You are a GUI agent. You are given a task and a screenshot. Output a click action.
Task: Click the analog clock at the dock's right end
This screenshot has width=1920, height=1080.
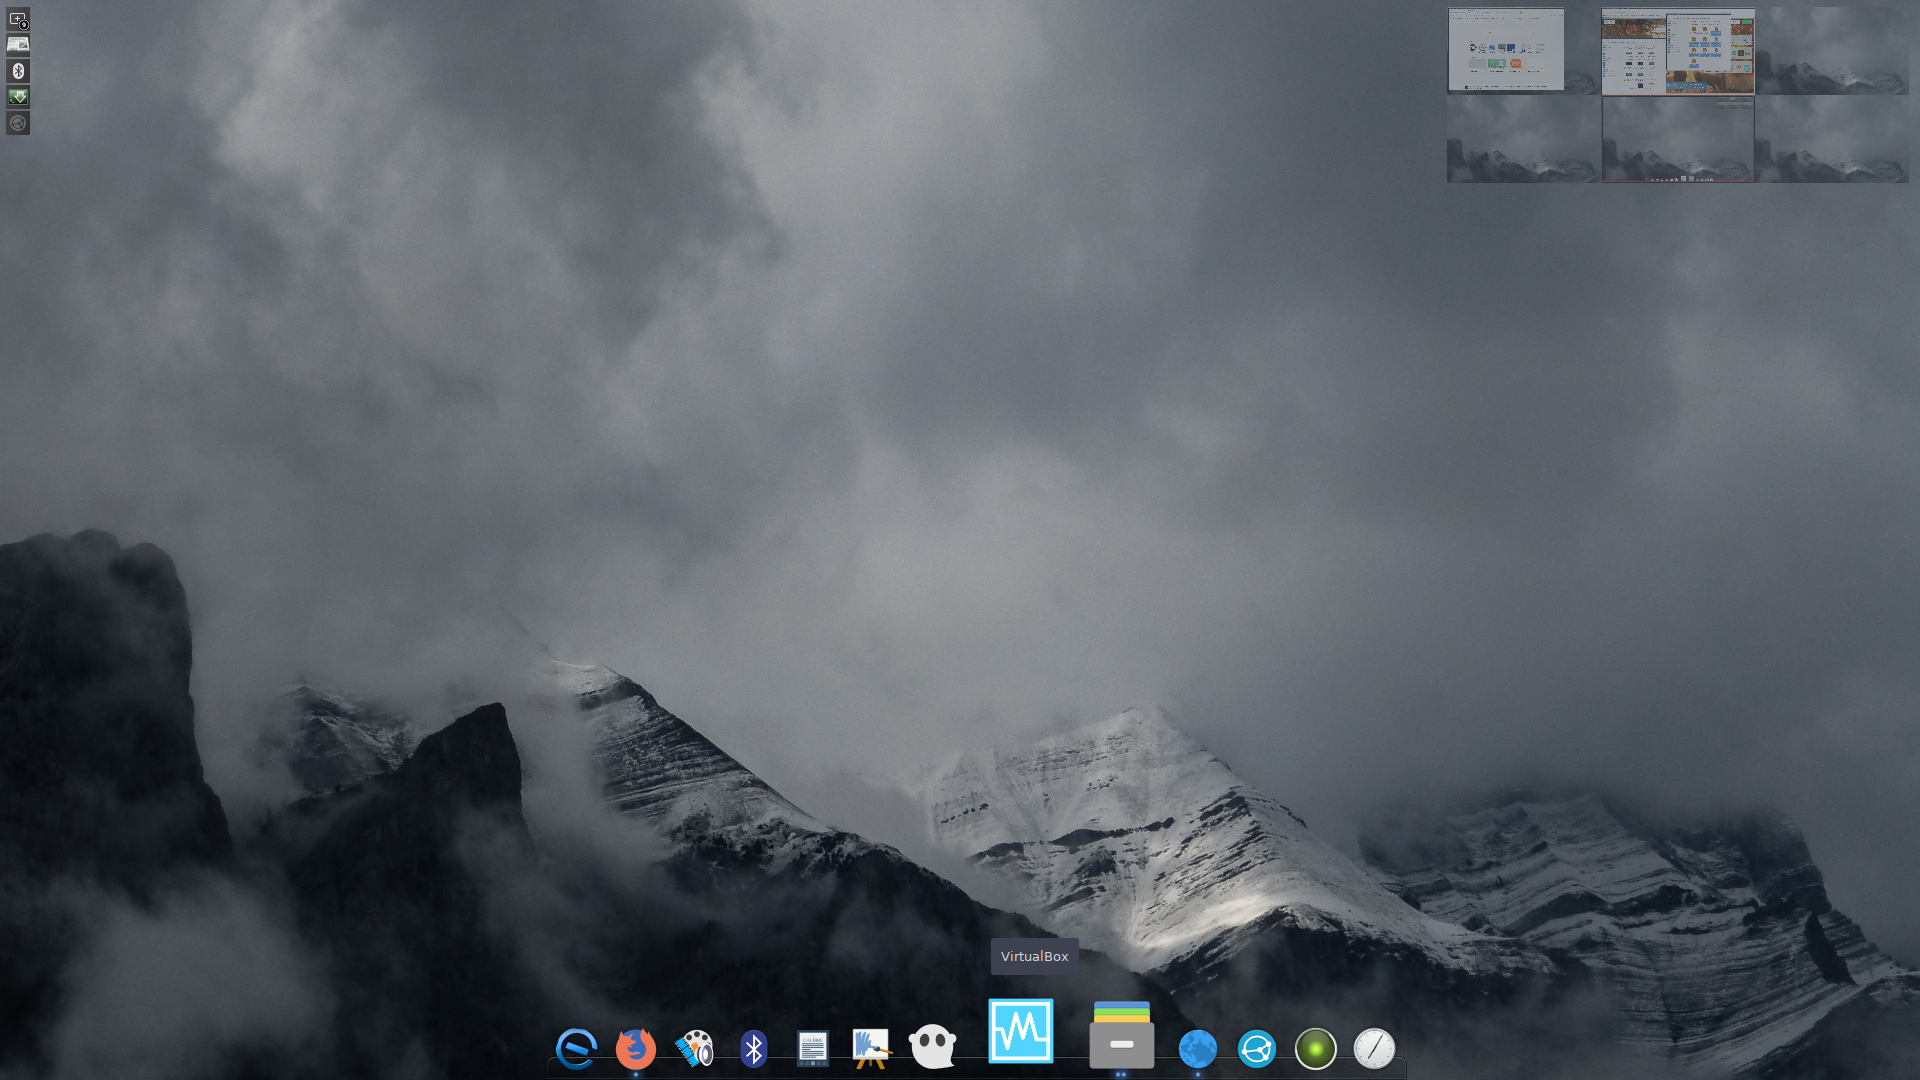click(1374, 1049)
